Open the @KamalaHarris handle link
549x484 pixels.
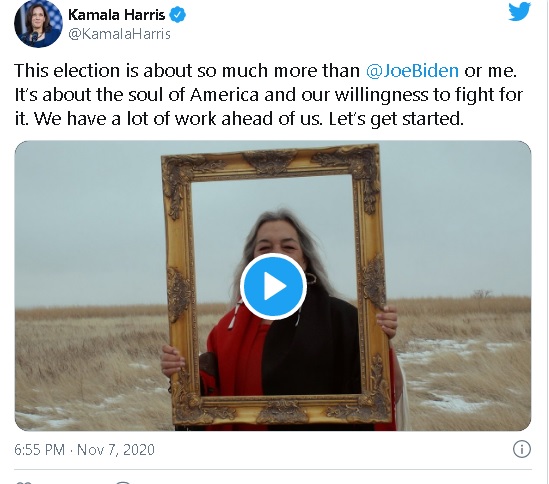119,34
